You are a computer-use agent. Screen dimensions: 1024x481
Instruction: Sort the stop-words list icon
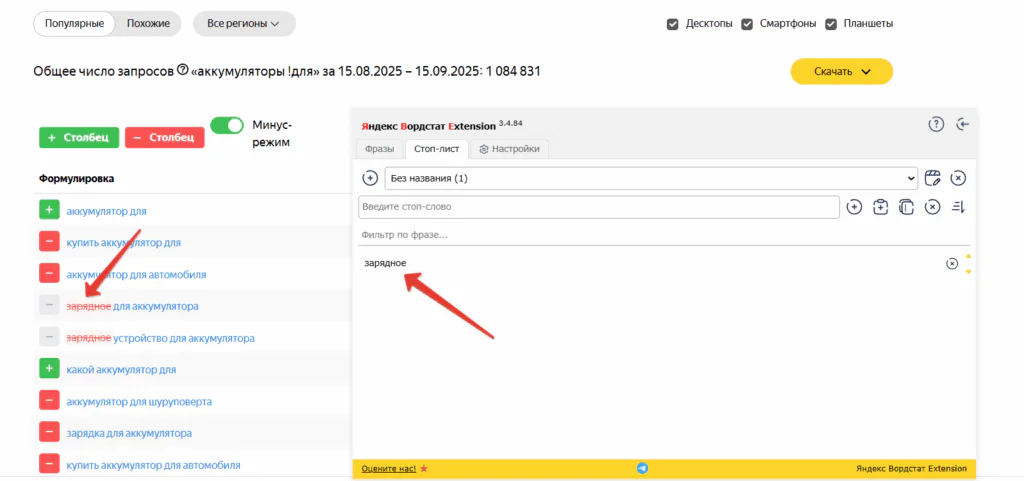[958, 207]
